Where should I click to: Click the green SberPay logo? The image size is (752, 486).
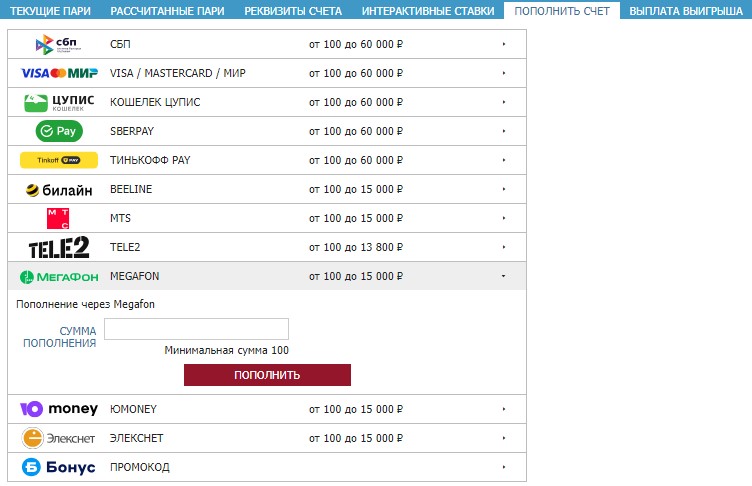coord(59,131)
